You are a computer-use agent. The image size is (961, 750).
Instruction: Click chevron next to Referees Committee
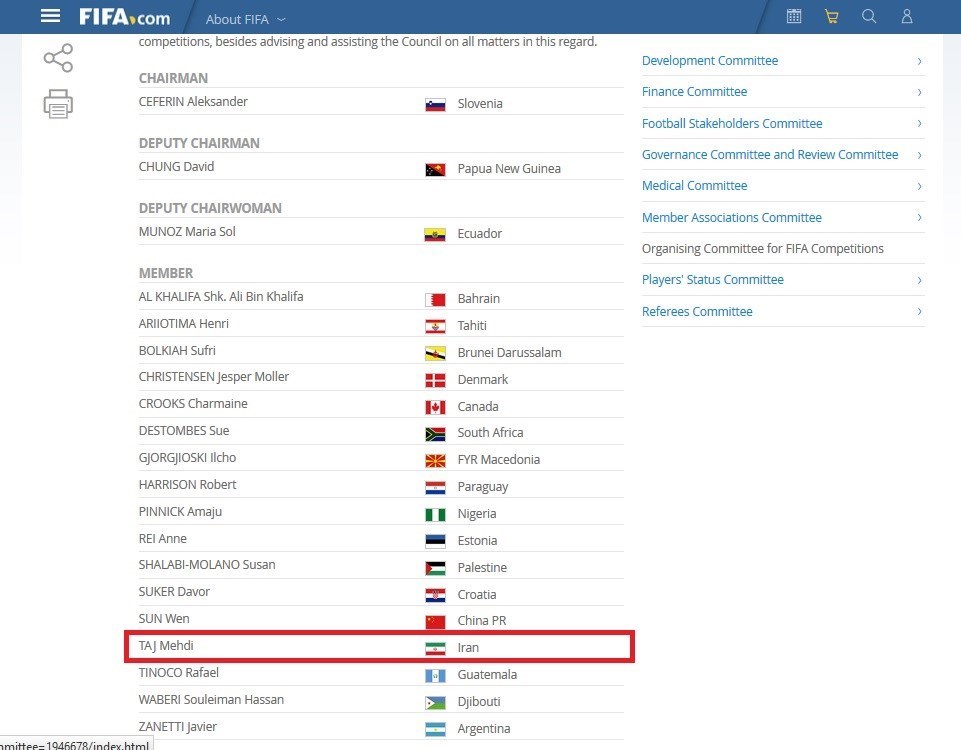tap(919, 312)
